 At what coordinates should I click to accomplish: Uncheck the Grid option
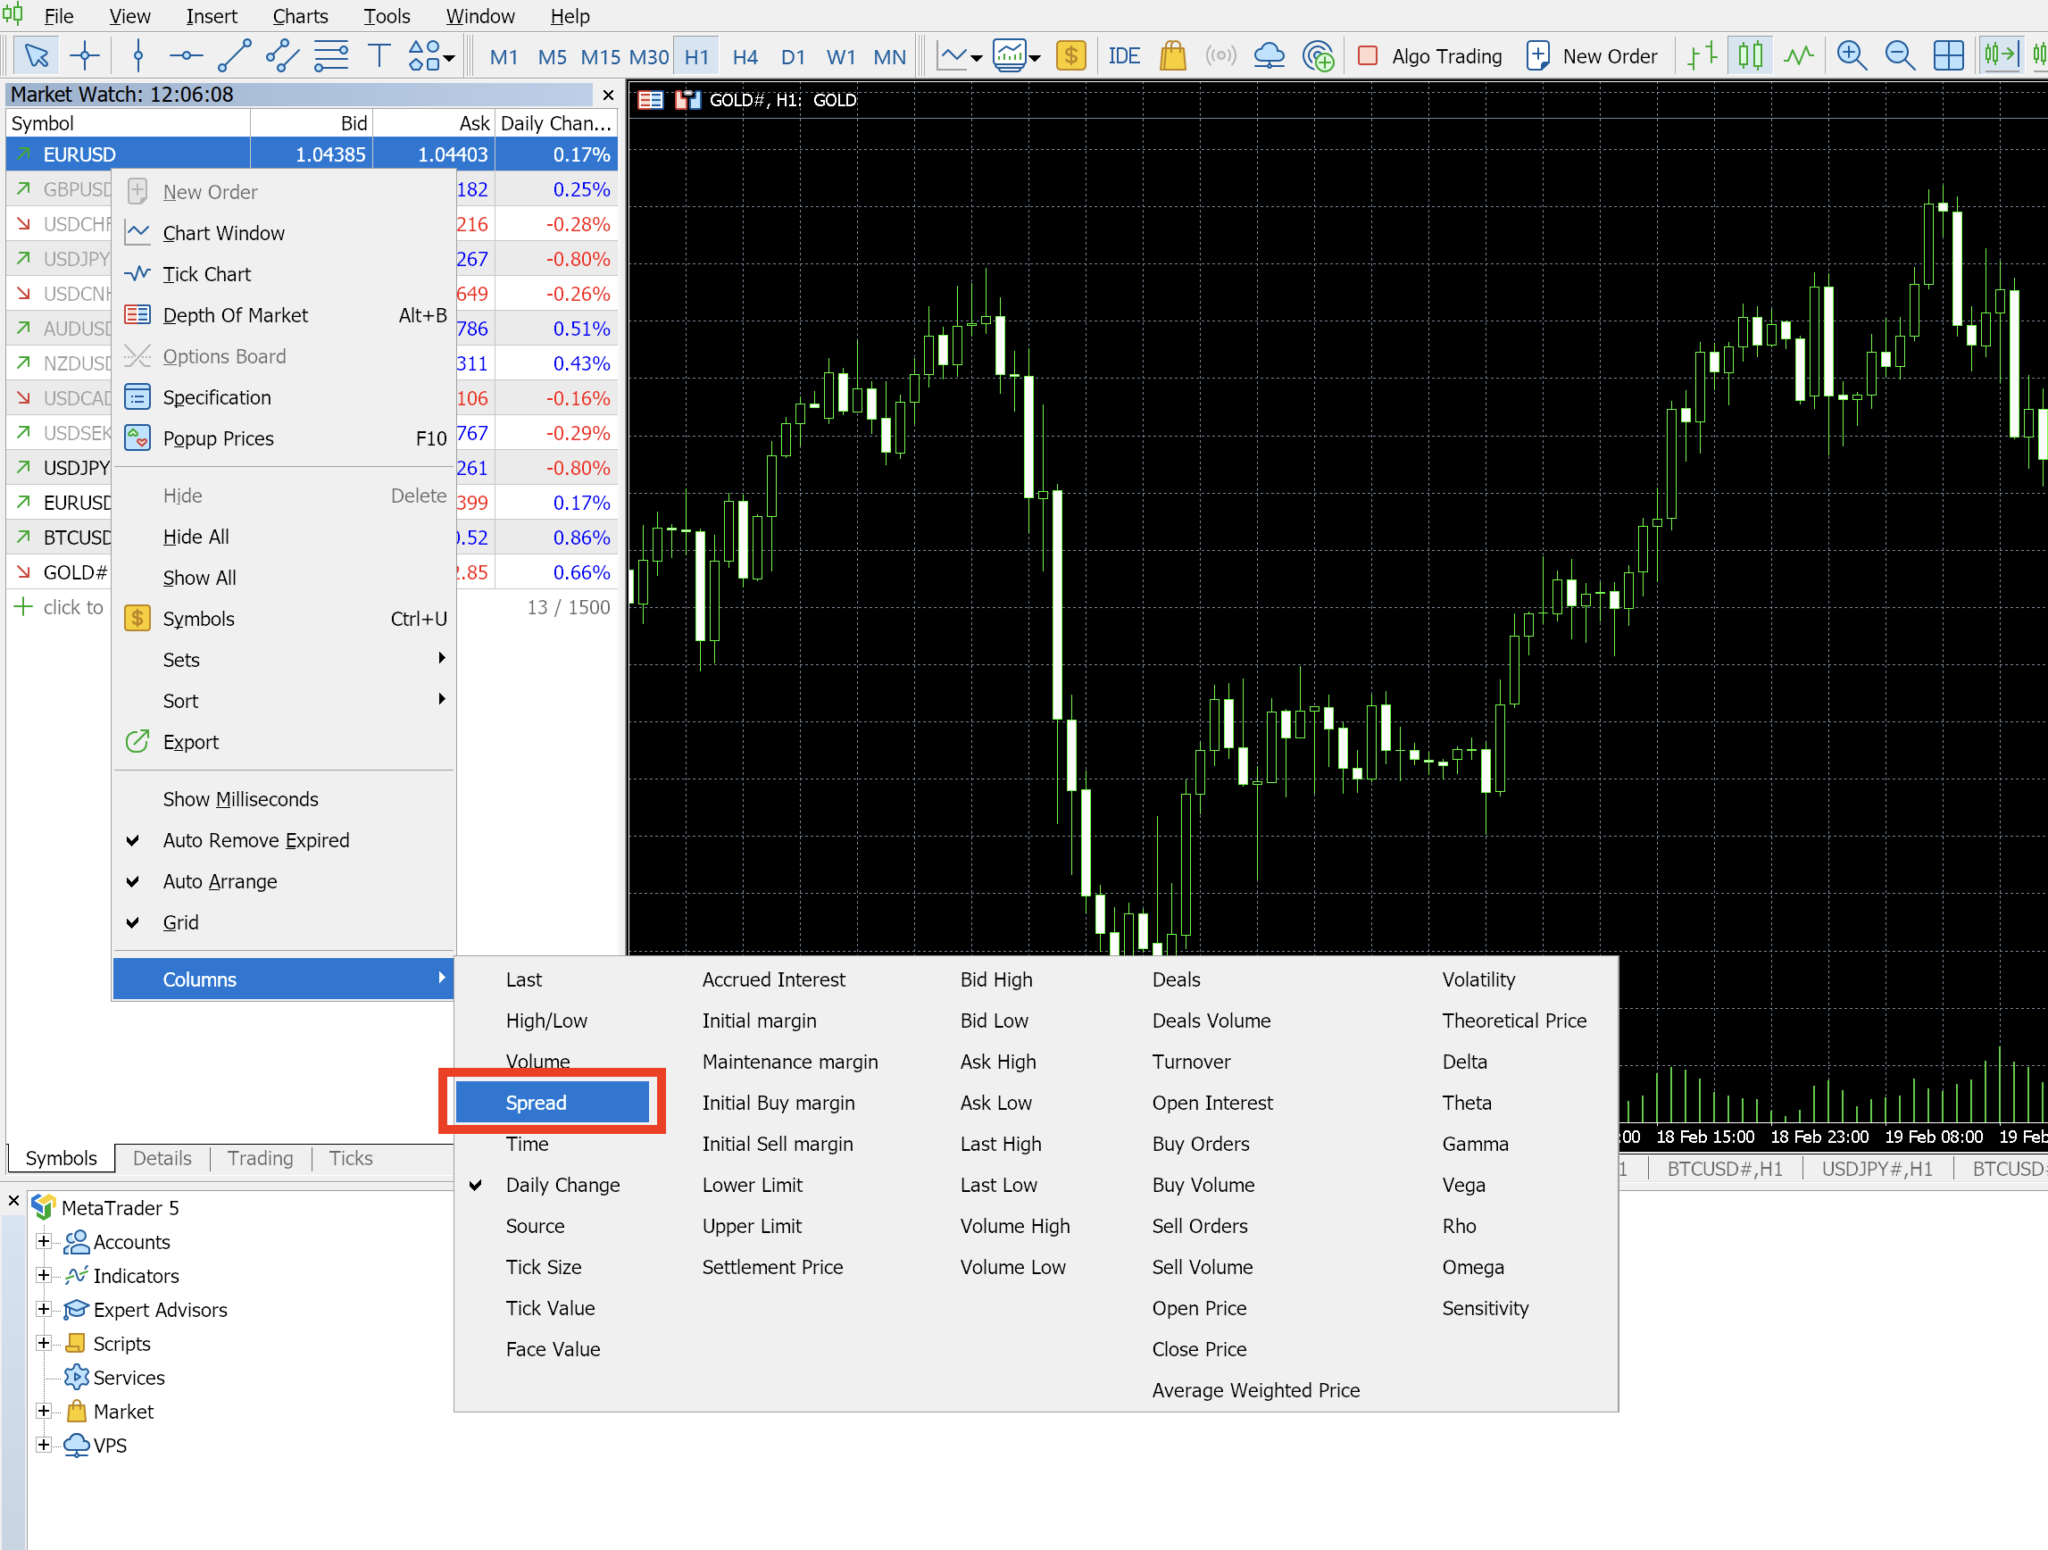pyautogui.click(x=181, y=922)
